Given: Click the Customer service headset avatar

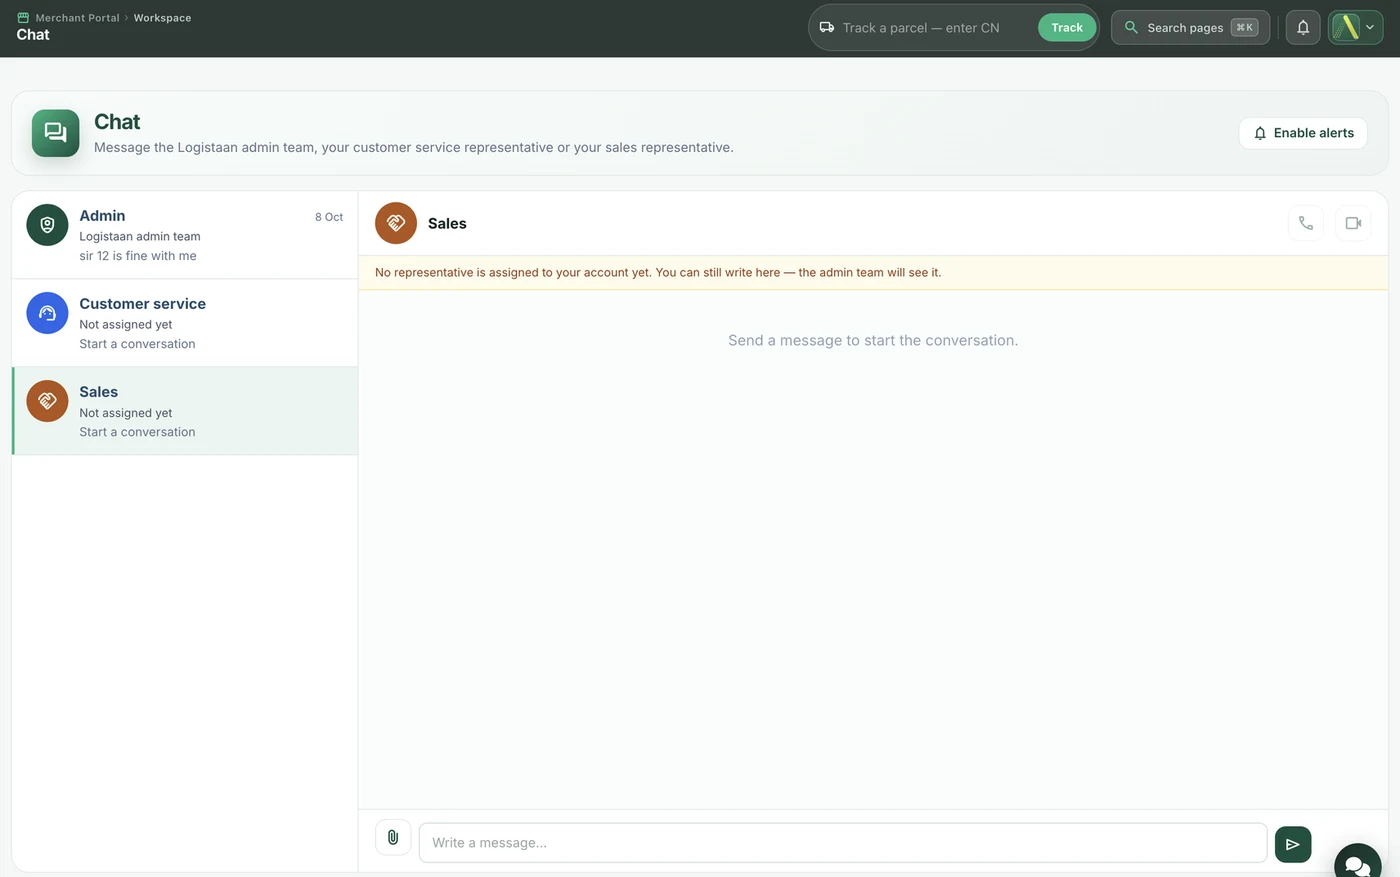Looking at the screenshot, I should [47, 313].
